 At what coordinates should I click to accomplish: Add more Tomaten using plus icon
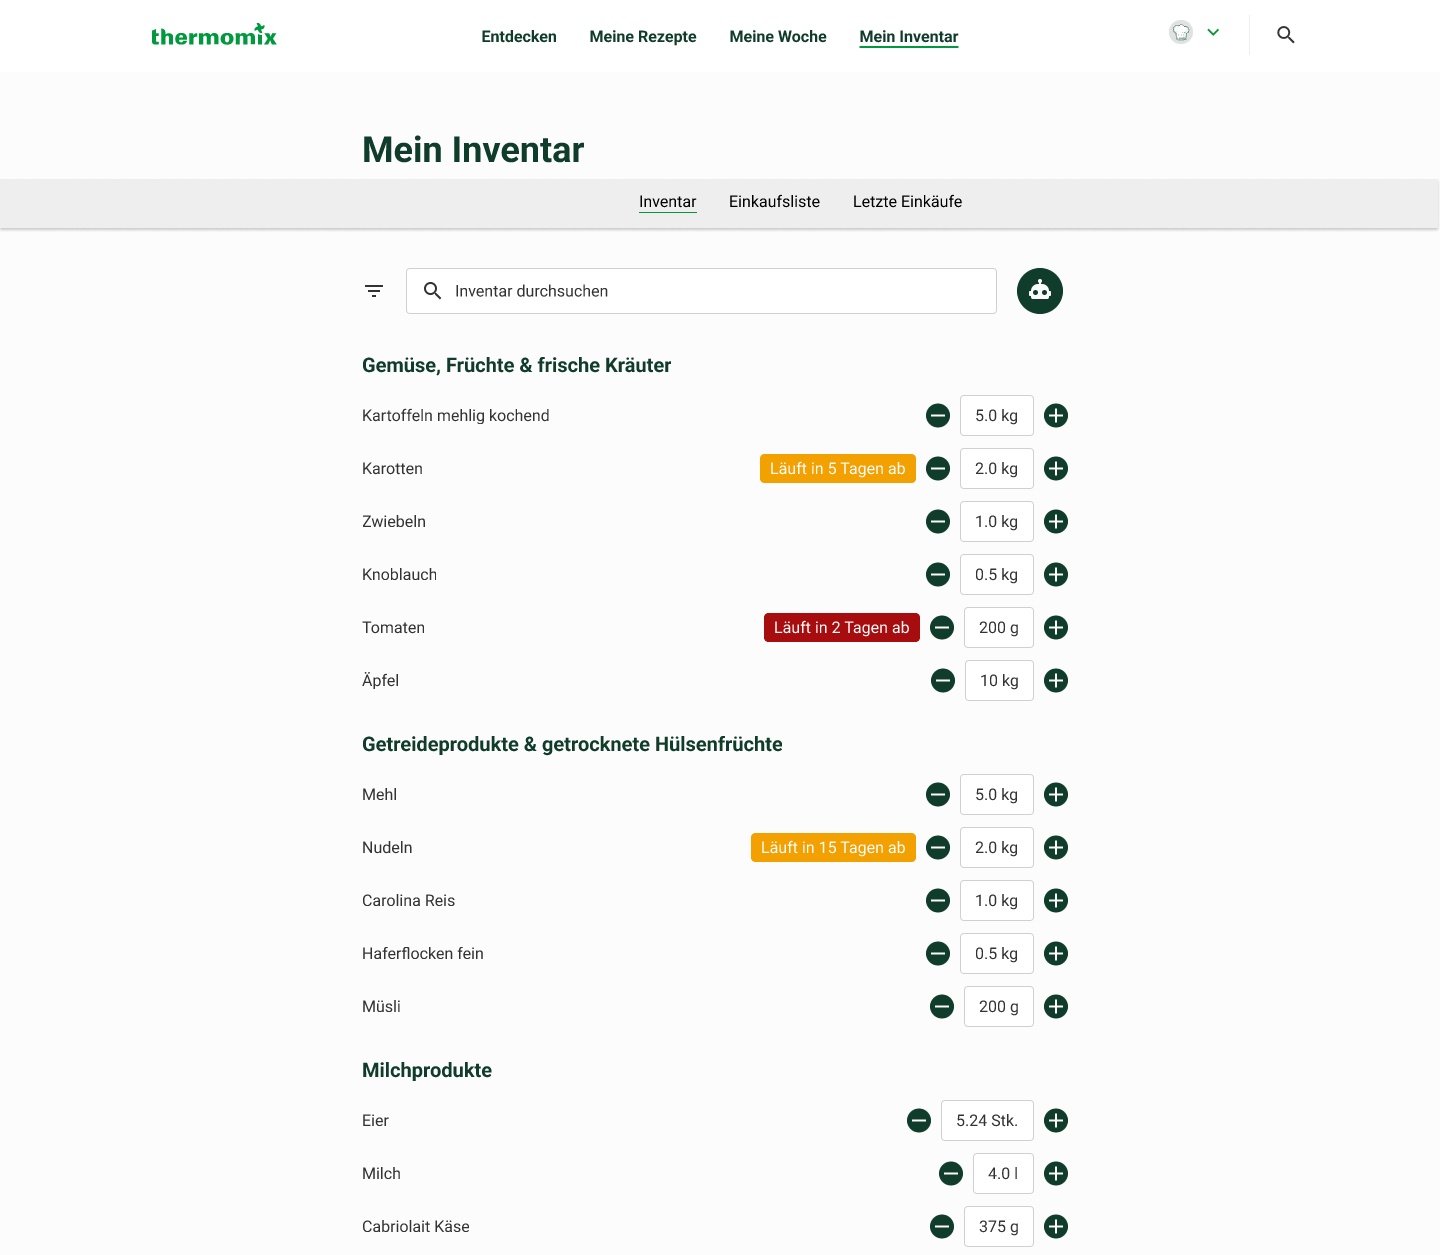click(x=1055, y=628)
